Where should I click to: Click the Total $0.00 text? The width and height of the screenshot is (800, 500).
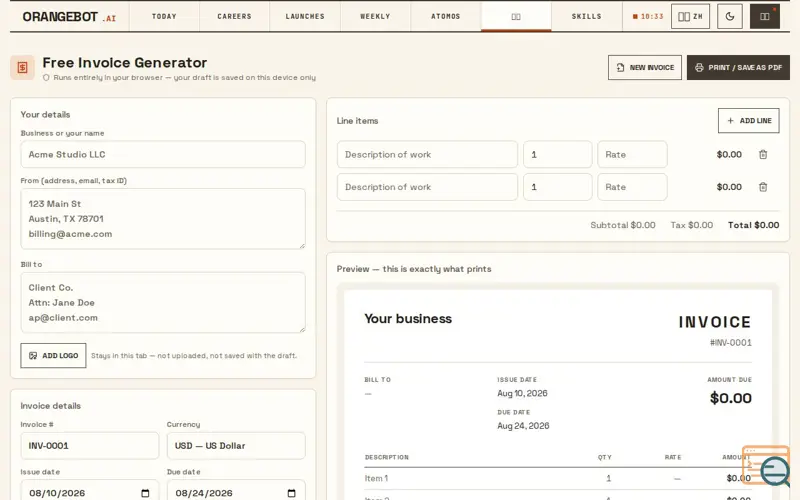pos(754,225)
